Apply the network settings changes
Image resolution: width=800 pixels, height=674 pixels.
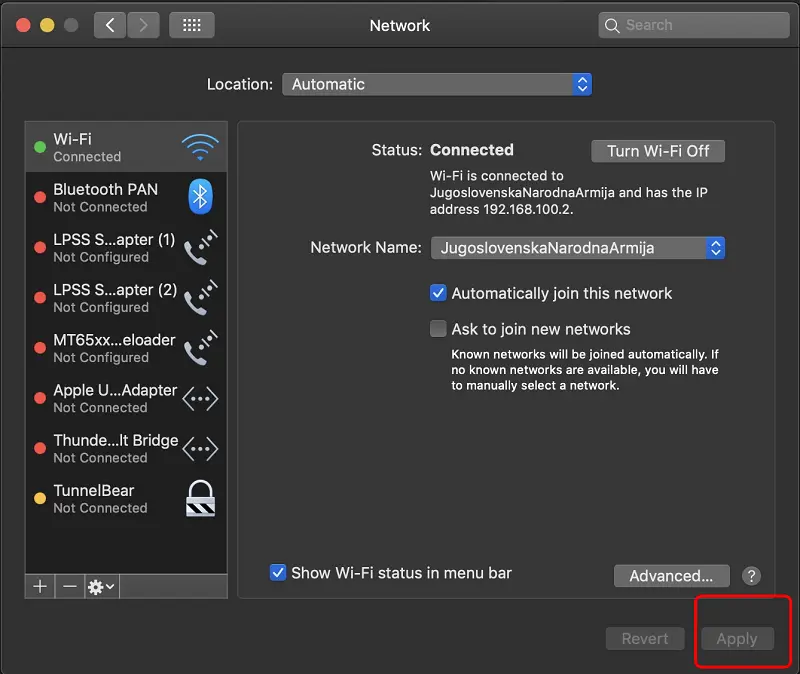[x=737, y=638]
